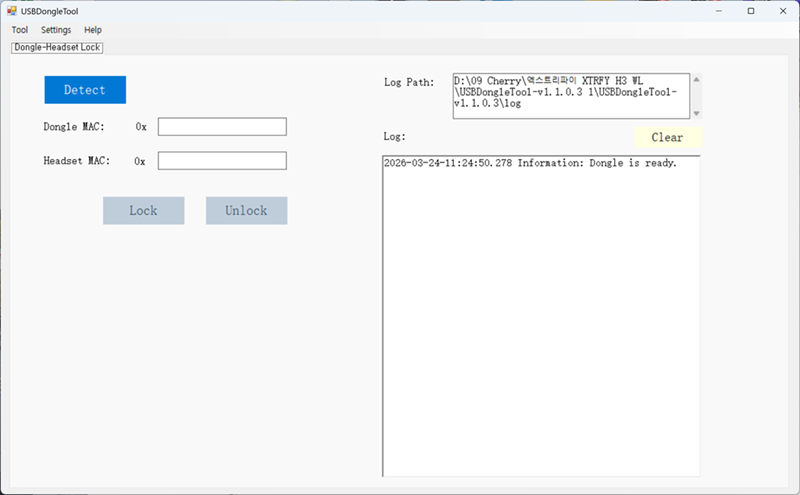Select the 'Dongle is ready' log entry
Image resolution: width=800 pixels, height=495 pixels.
pos(530,163)
